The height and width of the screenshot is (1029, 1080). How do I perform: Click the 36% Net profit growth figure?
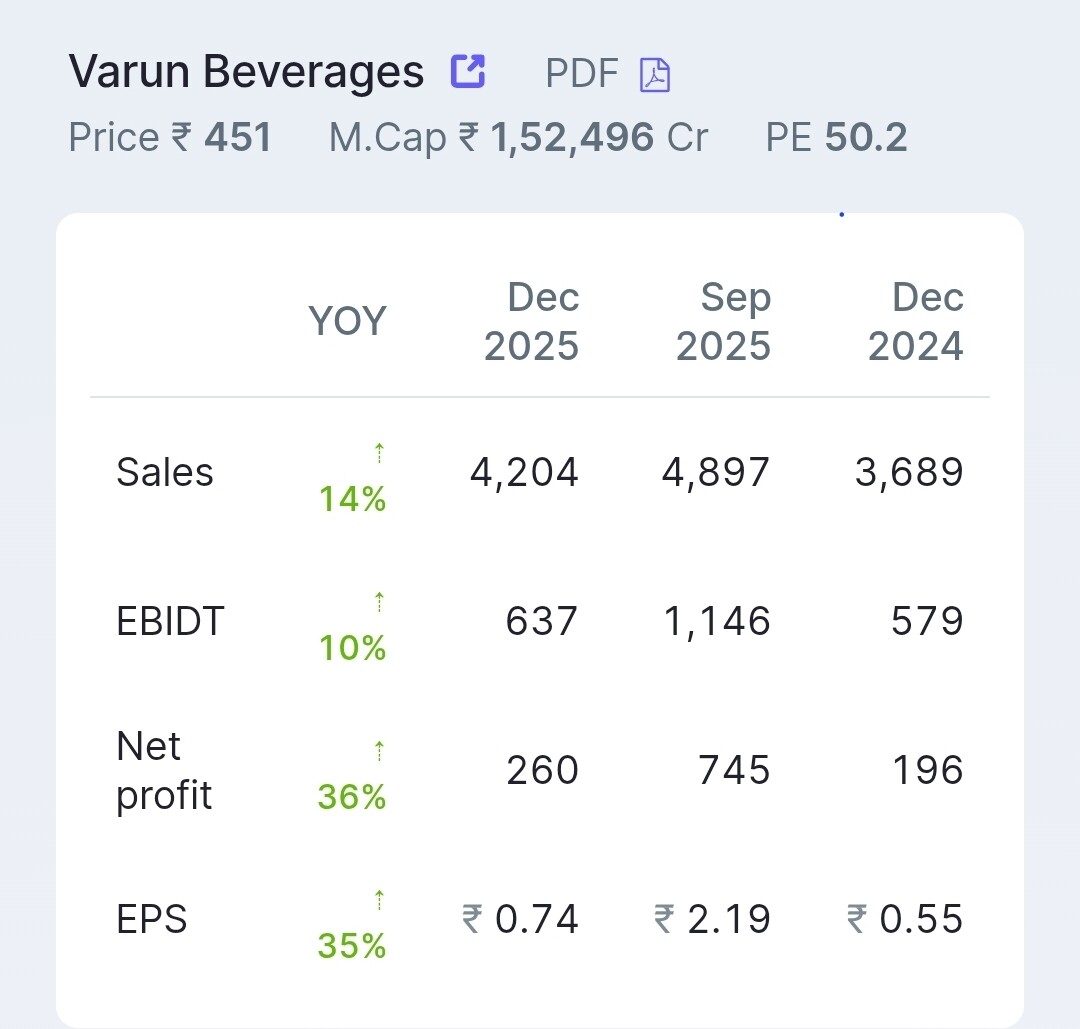[x=352, y=797]
